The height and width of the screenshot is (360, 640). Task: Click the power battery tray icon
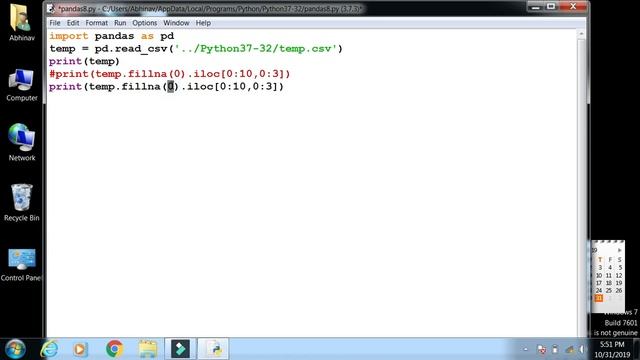pyautogui.click(x=555, y=349)
